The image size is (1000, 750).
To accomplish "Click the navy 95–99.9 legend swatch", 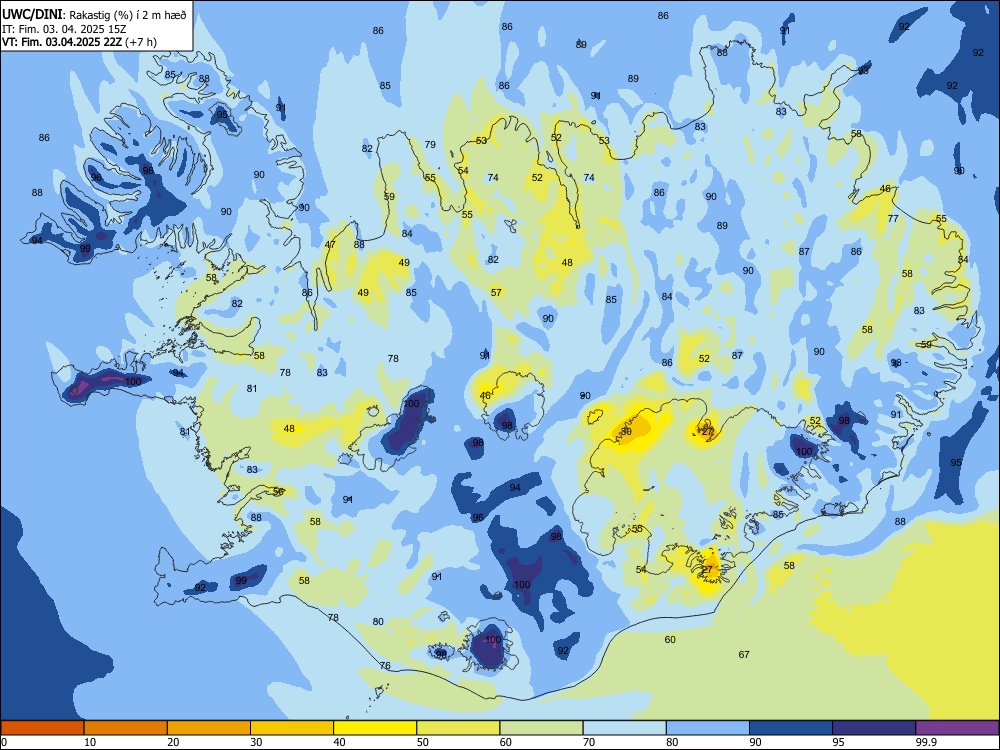I will pos(874,728).
